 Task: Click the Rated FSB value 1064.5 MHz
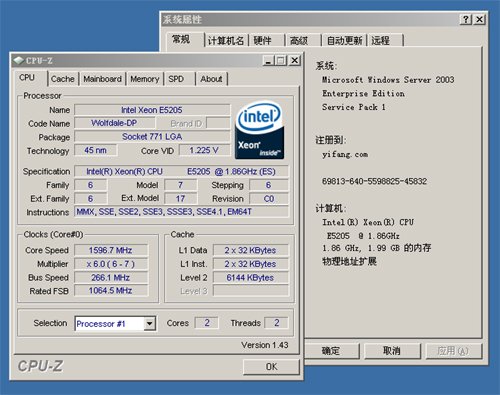pyautogui.click(x=111, y=291)
